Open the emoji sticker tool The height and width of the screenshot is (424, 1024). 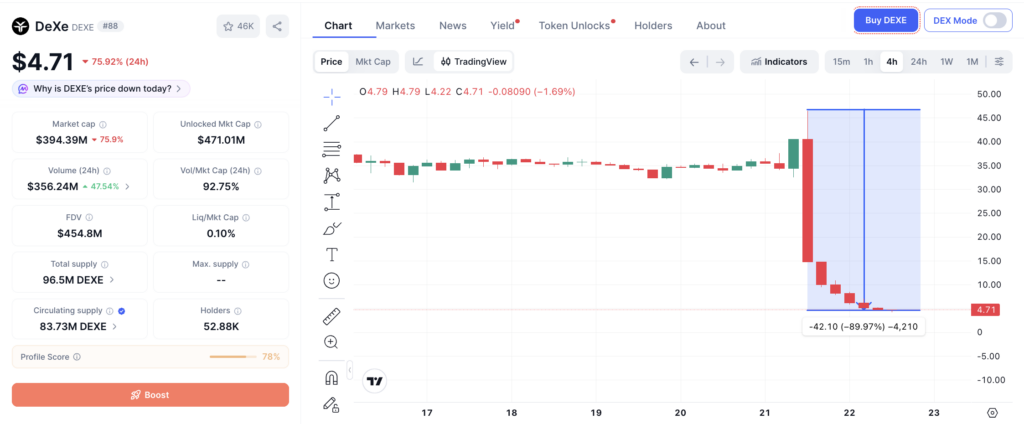tap(332, 281)
